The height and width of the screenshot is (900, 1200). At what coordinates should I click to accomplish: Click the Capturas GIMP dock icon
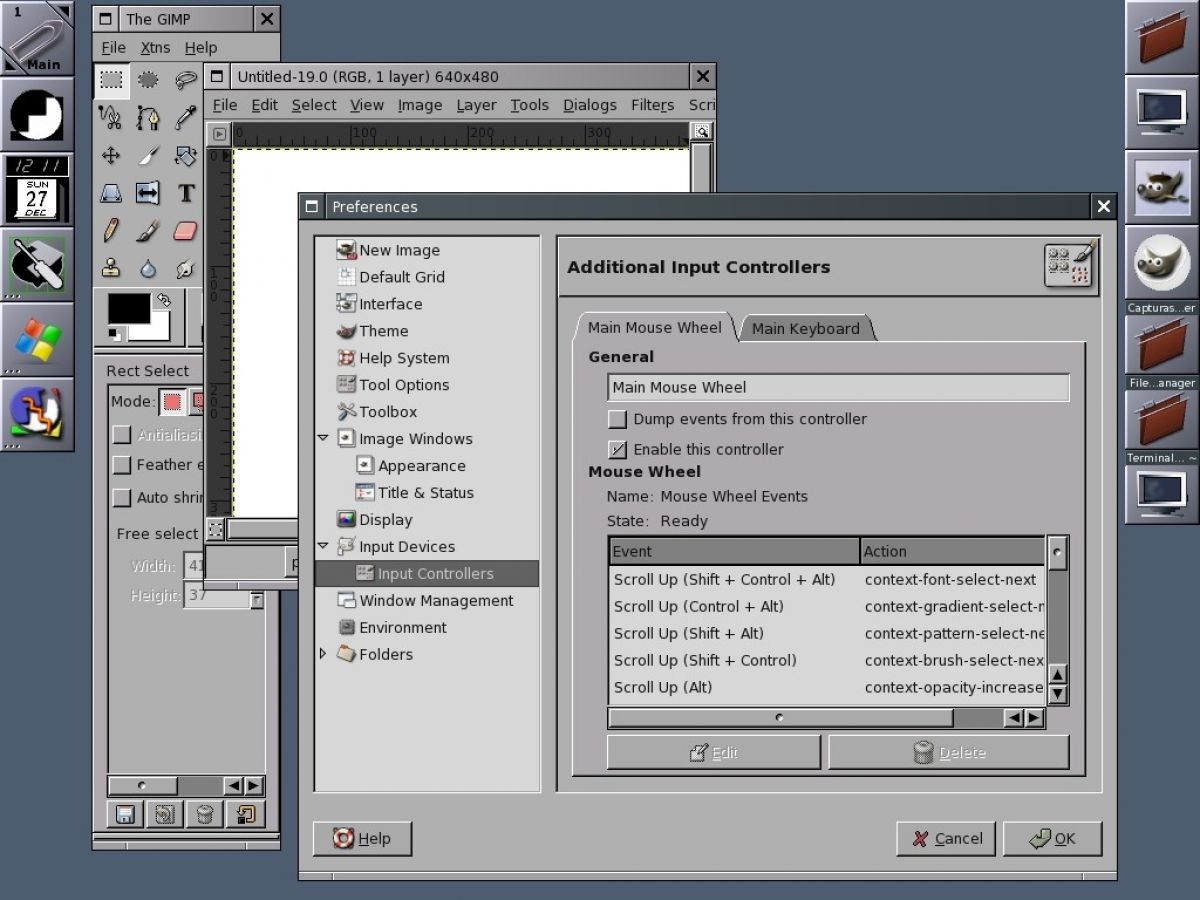click(x=1161, y=263)
